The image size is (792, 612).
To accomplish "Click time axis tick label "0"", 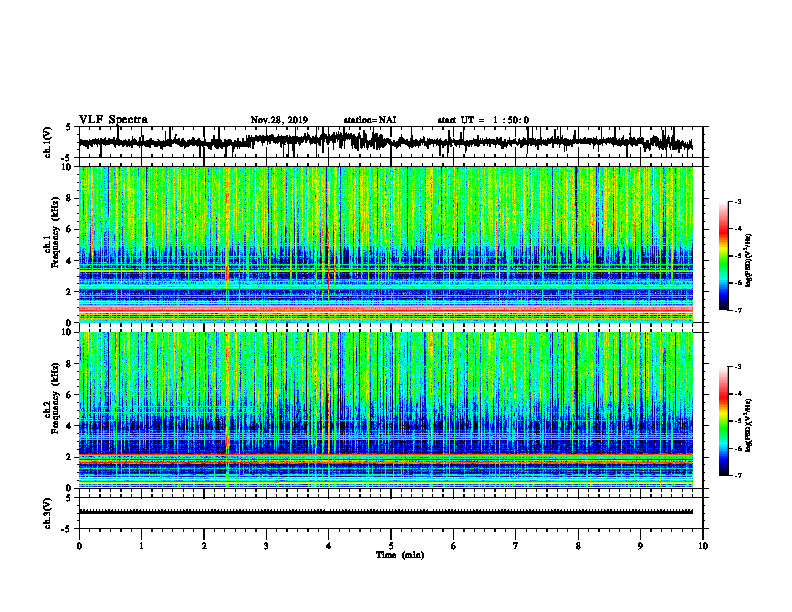I will pyautogui.click(x=79, y=546).
